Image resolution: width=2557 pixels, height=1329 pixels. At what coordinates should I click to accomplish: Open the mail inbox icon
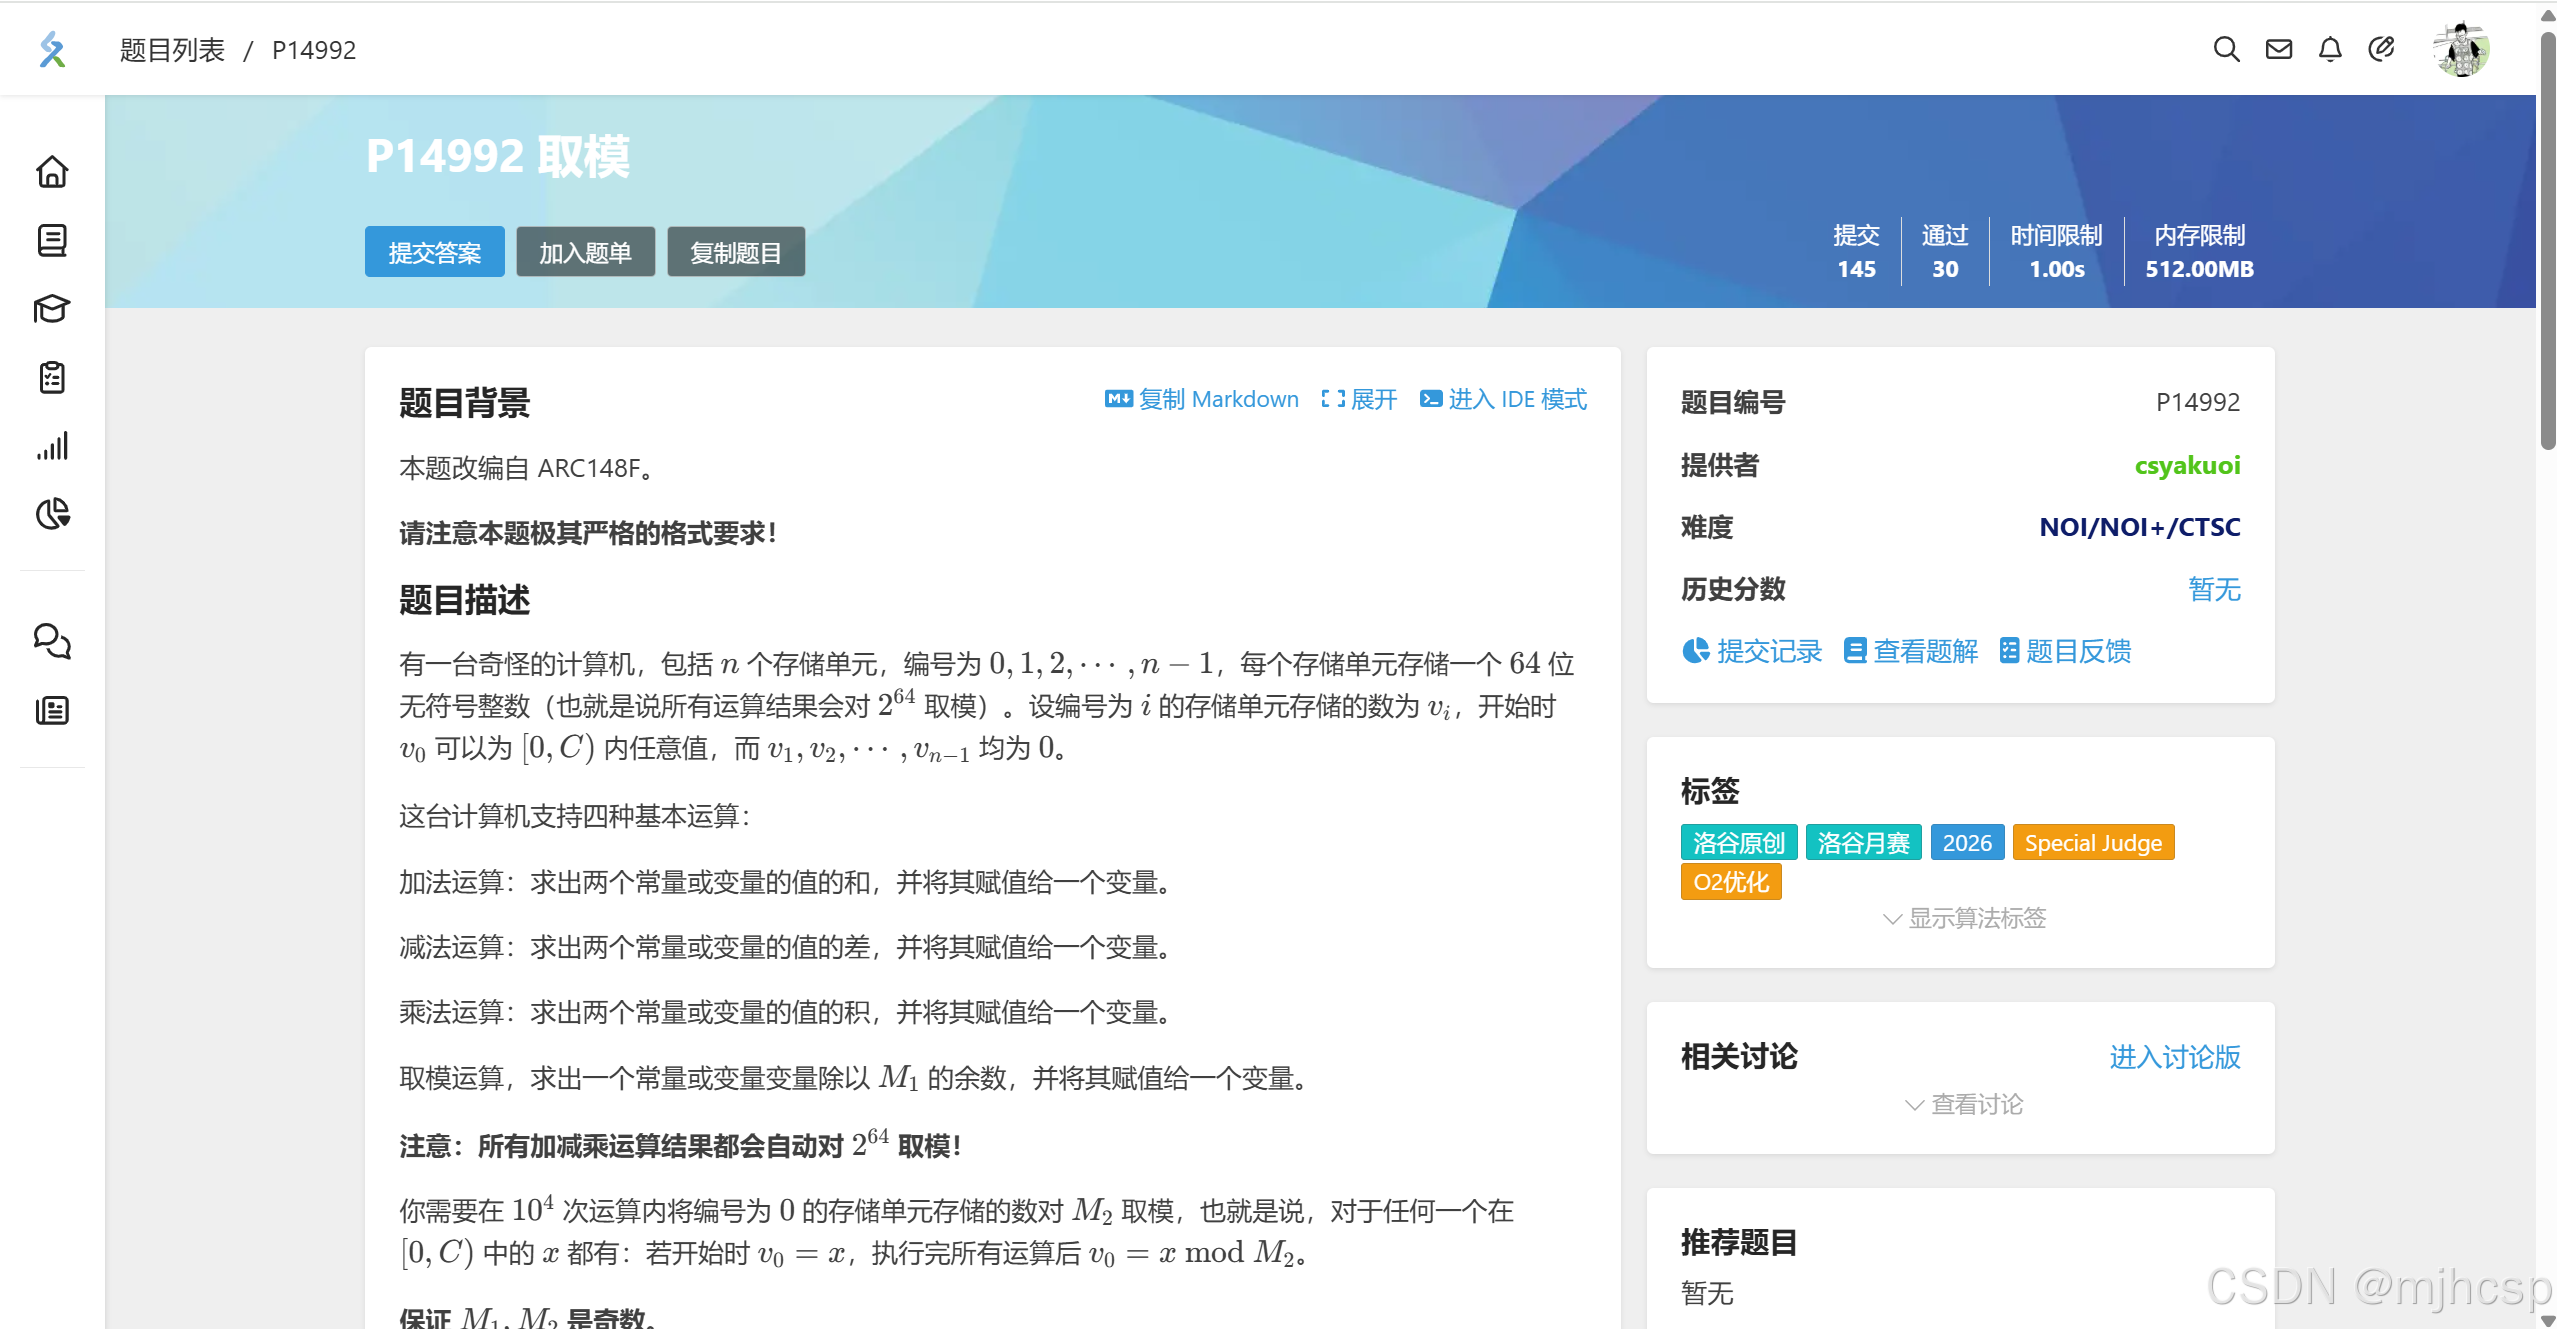pos(2278,49)
